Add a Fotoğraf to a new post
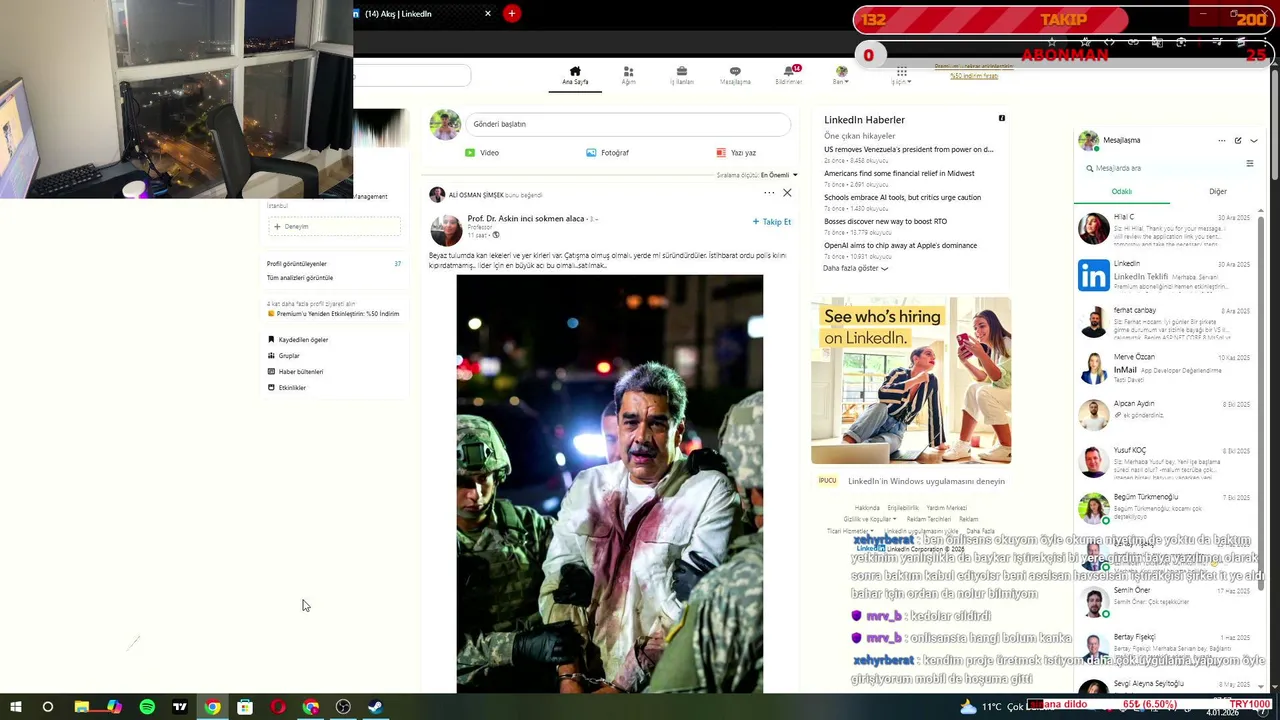 (x=607, y=153)
